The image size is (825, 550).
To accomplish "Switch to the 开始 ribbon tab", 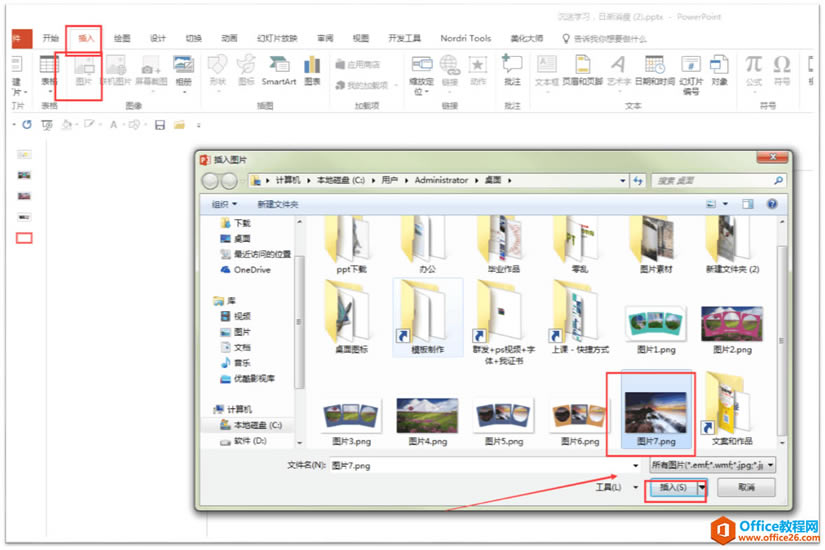I will [51, 38].
